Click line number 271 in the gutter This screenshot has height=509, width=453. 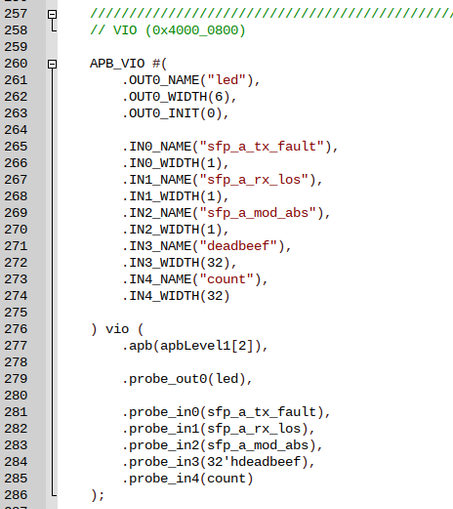click(16, 246)
